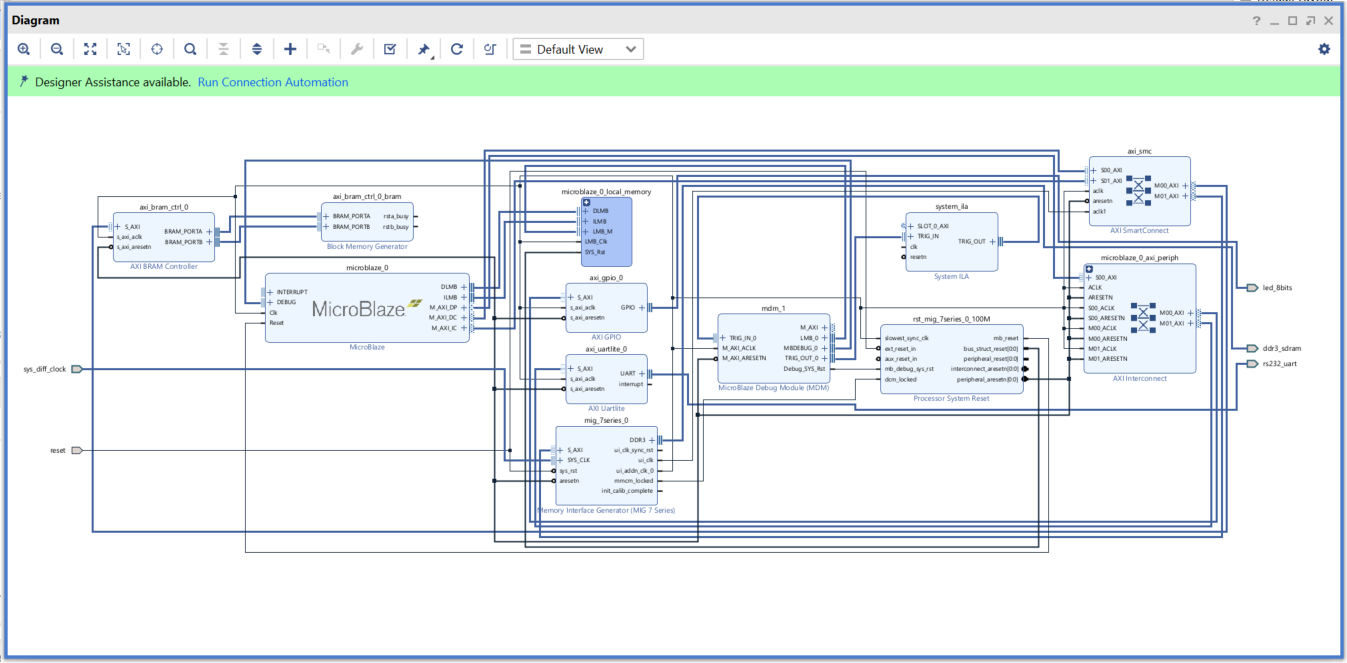Expand INTERRUPT interface on microblaze_0
Image resolution: width=1347 pixels, height=663 pixels.
point(271,292)
